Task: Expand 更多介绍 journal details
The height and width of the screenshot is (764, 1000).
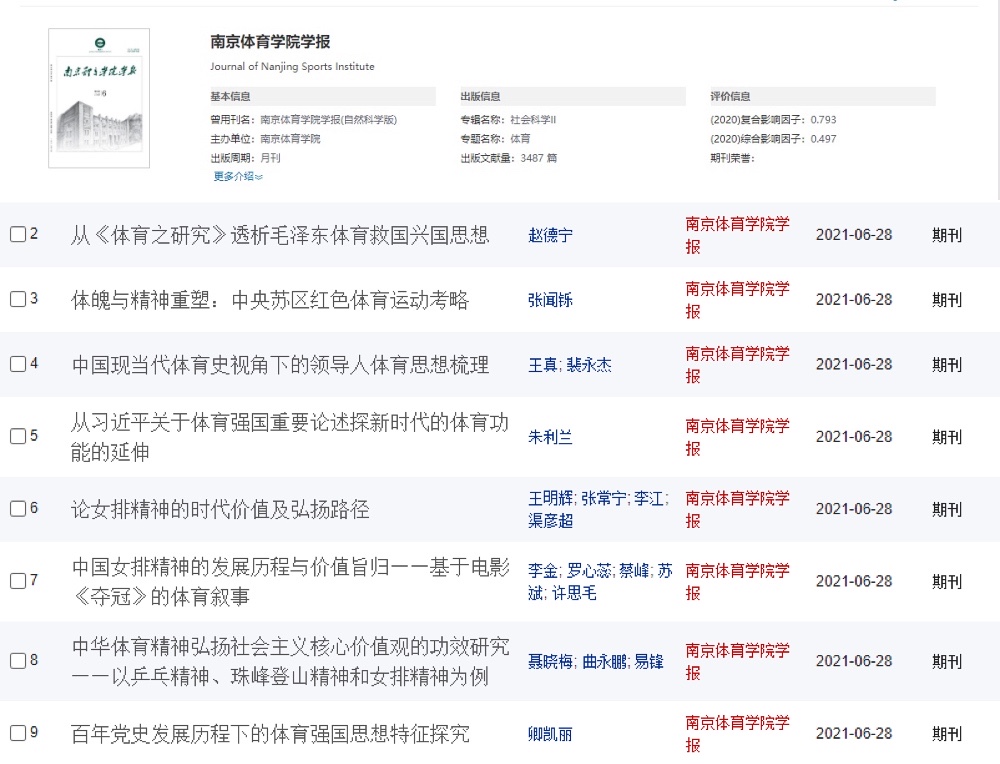Action: [x=237, y=177]
